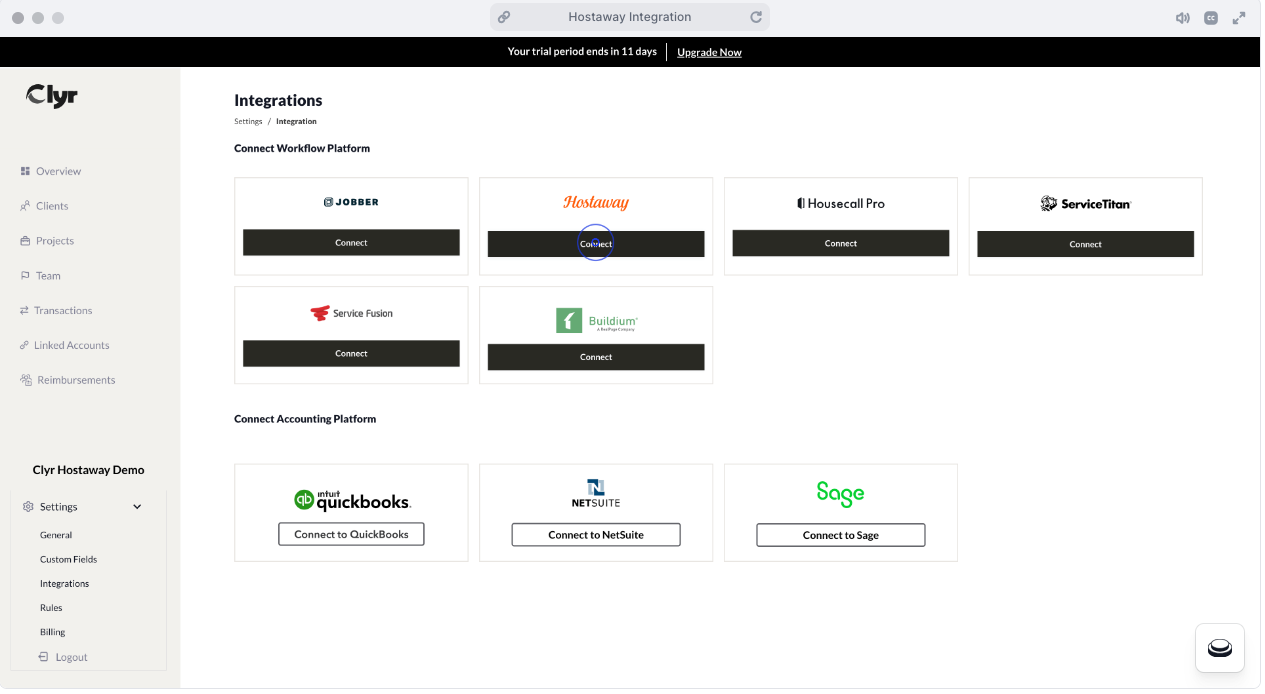Click the Upgrade Now link

click(x=709, y=52)
